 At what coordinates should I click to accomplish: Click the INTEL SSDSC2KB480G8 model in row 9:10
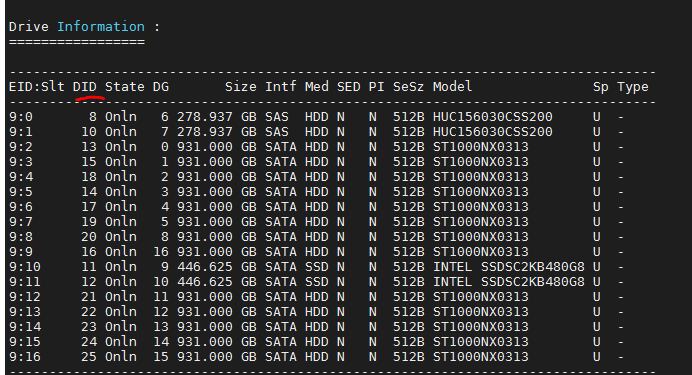pyautogui.click(x=508, y=267)
